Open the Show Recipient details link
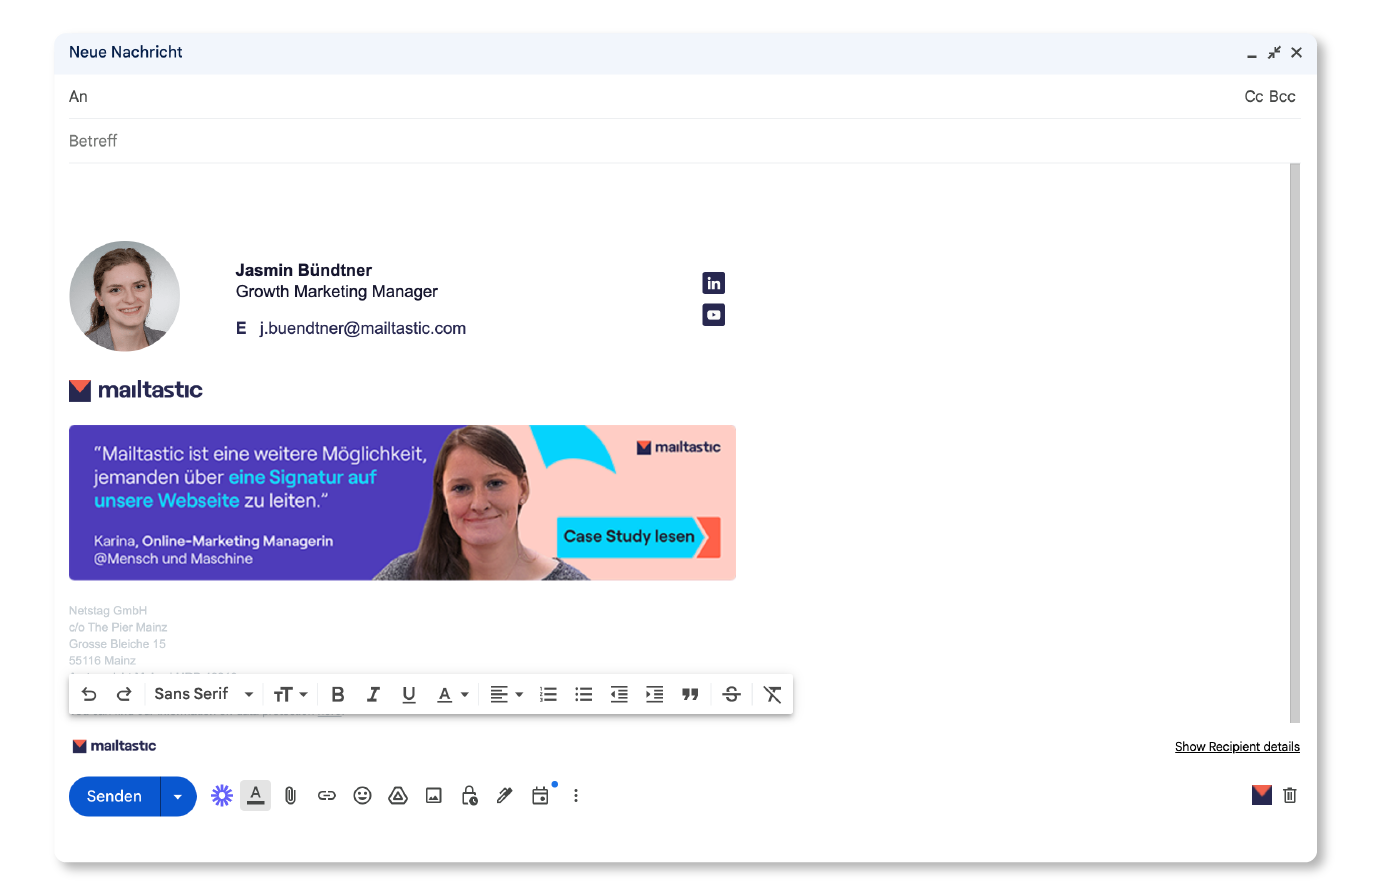 (1237, 747)
